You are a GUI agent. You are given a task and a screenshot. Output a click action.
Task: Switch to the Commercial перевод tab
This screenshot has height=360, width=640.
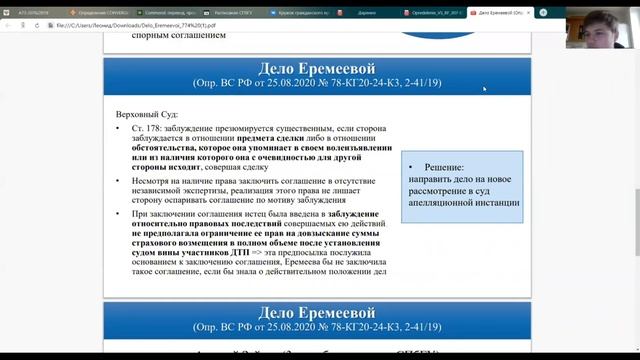tap(167, 13)
